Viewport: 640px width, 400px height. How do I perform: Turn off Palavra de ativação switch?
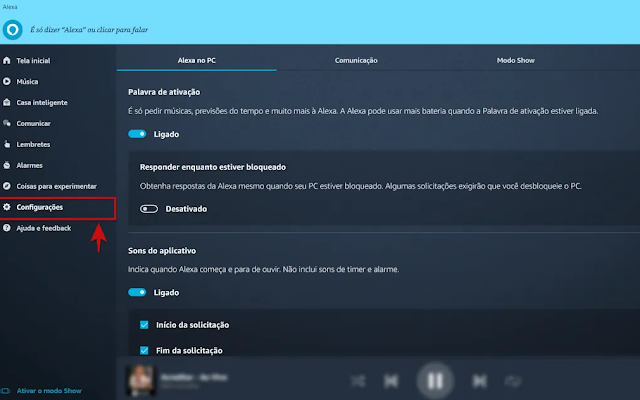137,134
